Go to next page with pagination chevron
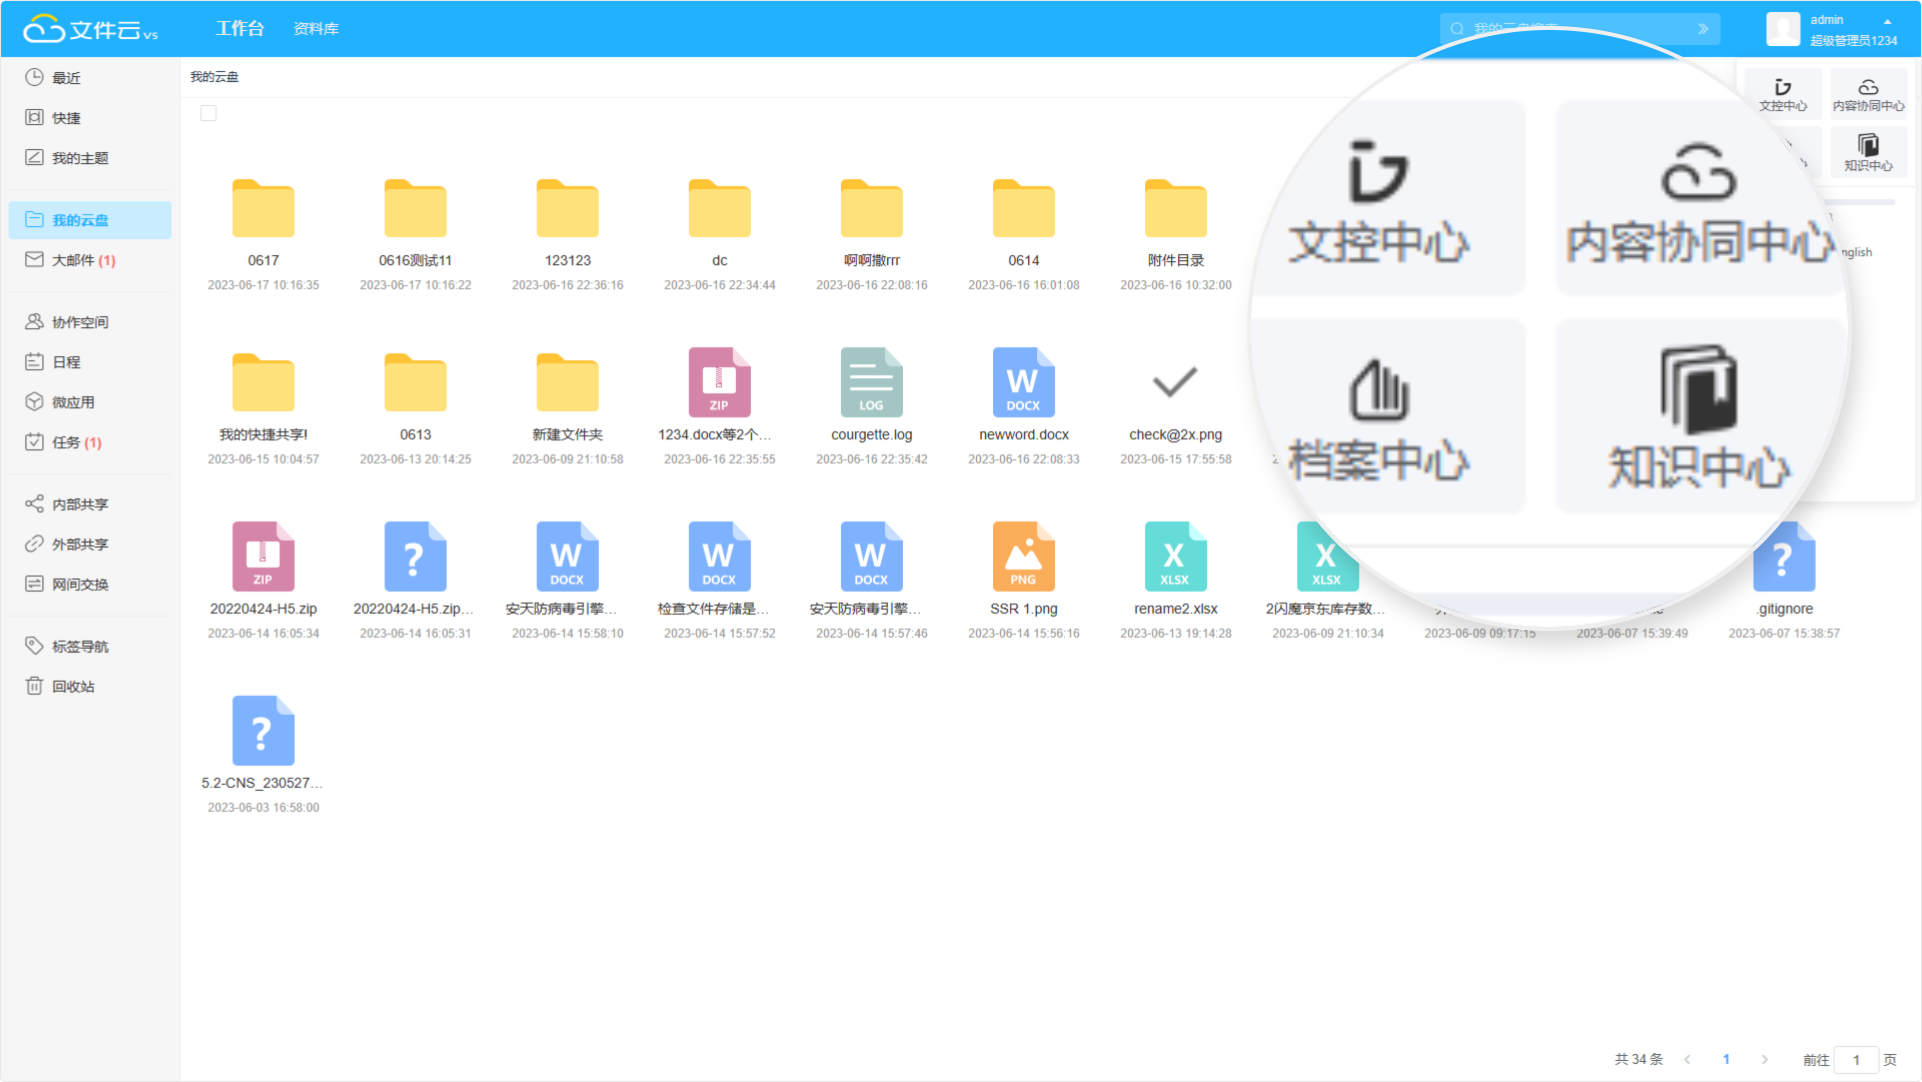The width and height of the screenshot is (1922, 1082). [1764, 1059]
